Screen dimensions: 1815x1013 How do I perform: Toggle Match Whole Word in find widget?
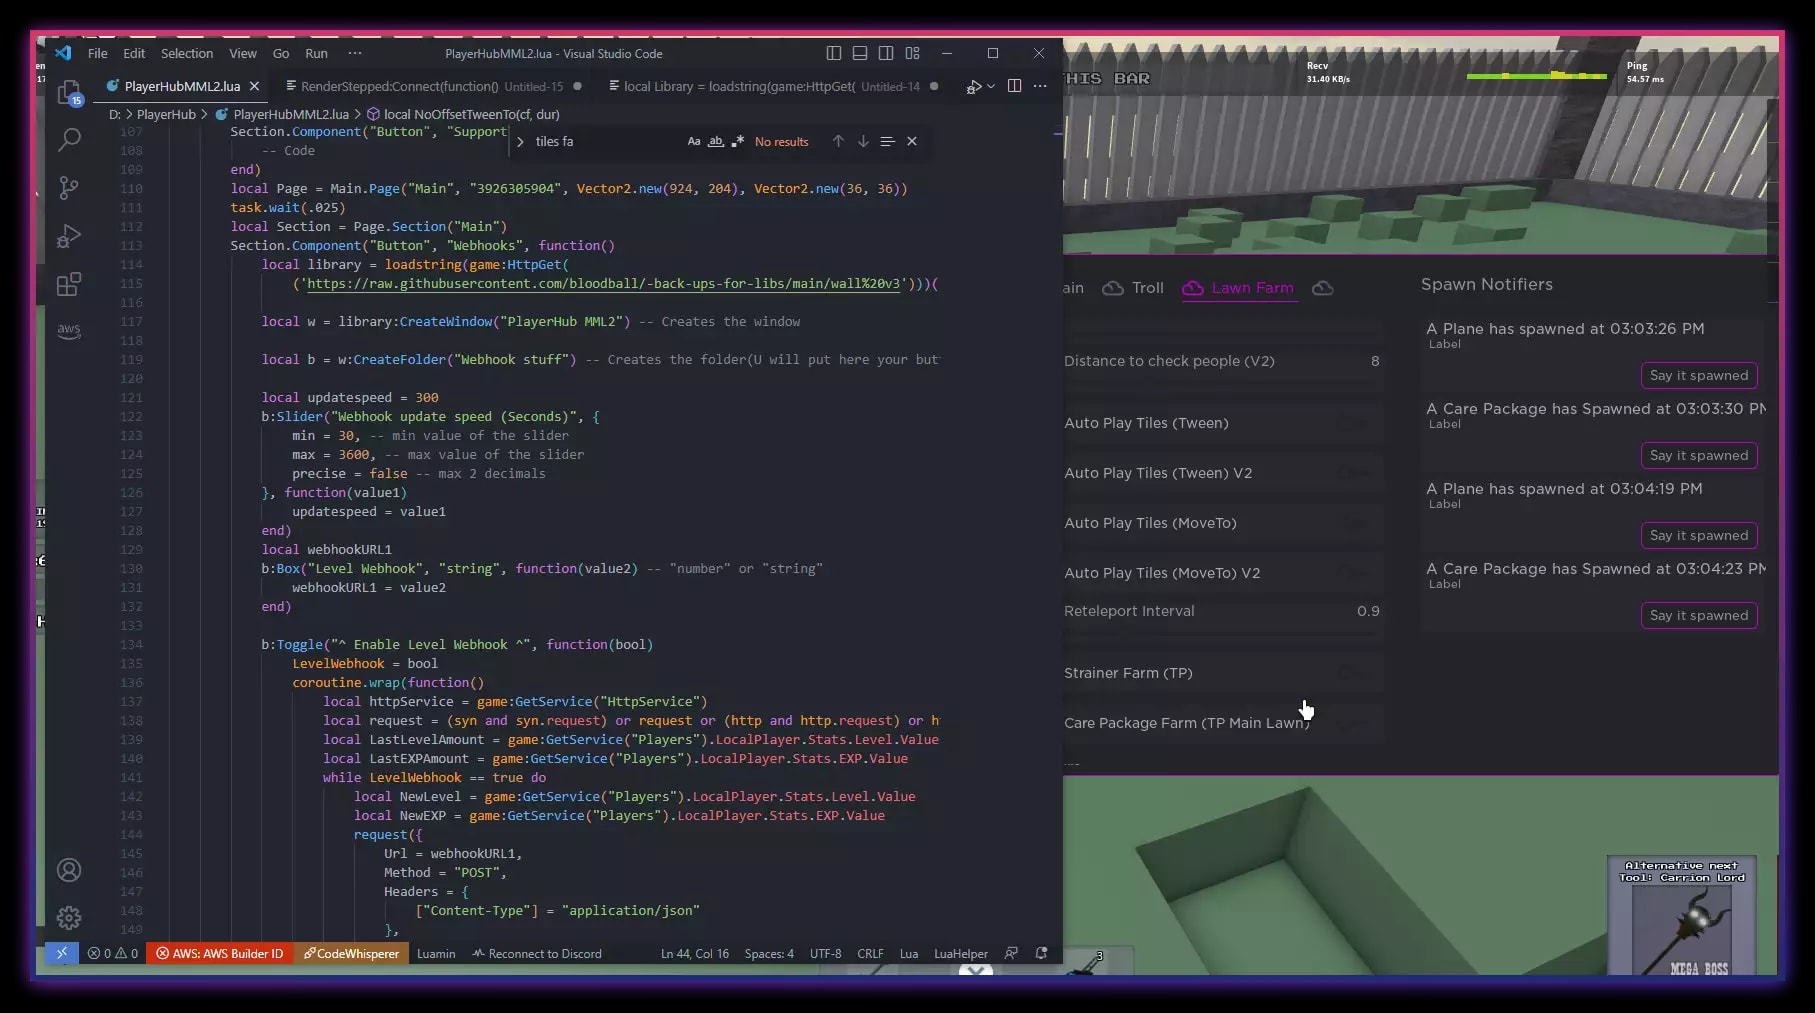(716, 141)
